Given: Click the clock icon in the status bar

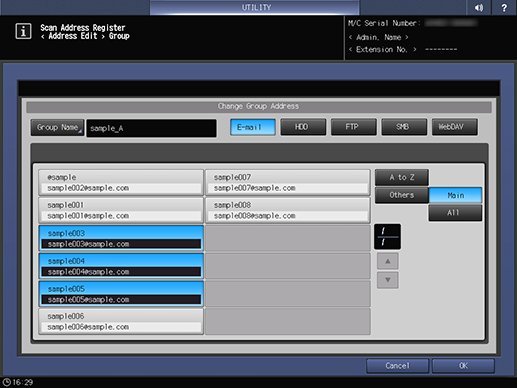Looking at the screenshot, I should pos(7,382).
